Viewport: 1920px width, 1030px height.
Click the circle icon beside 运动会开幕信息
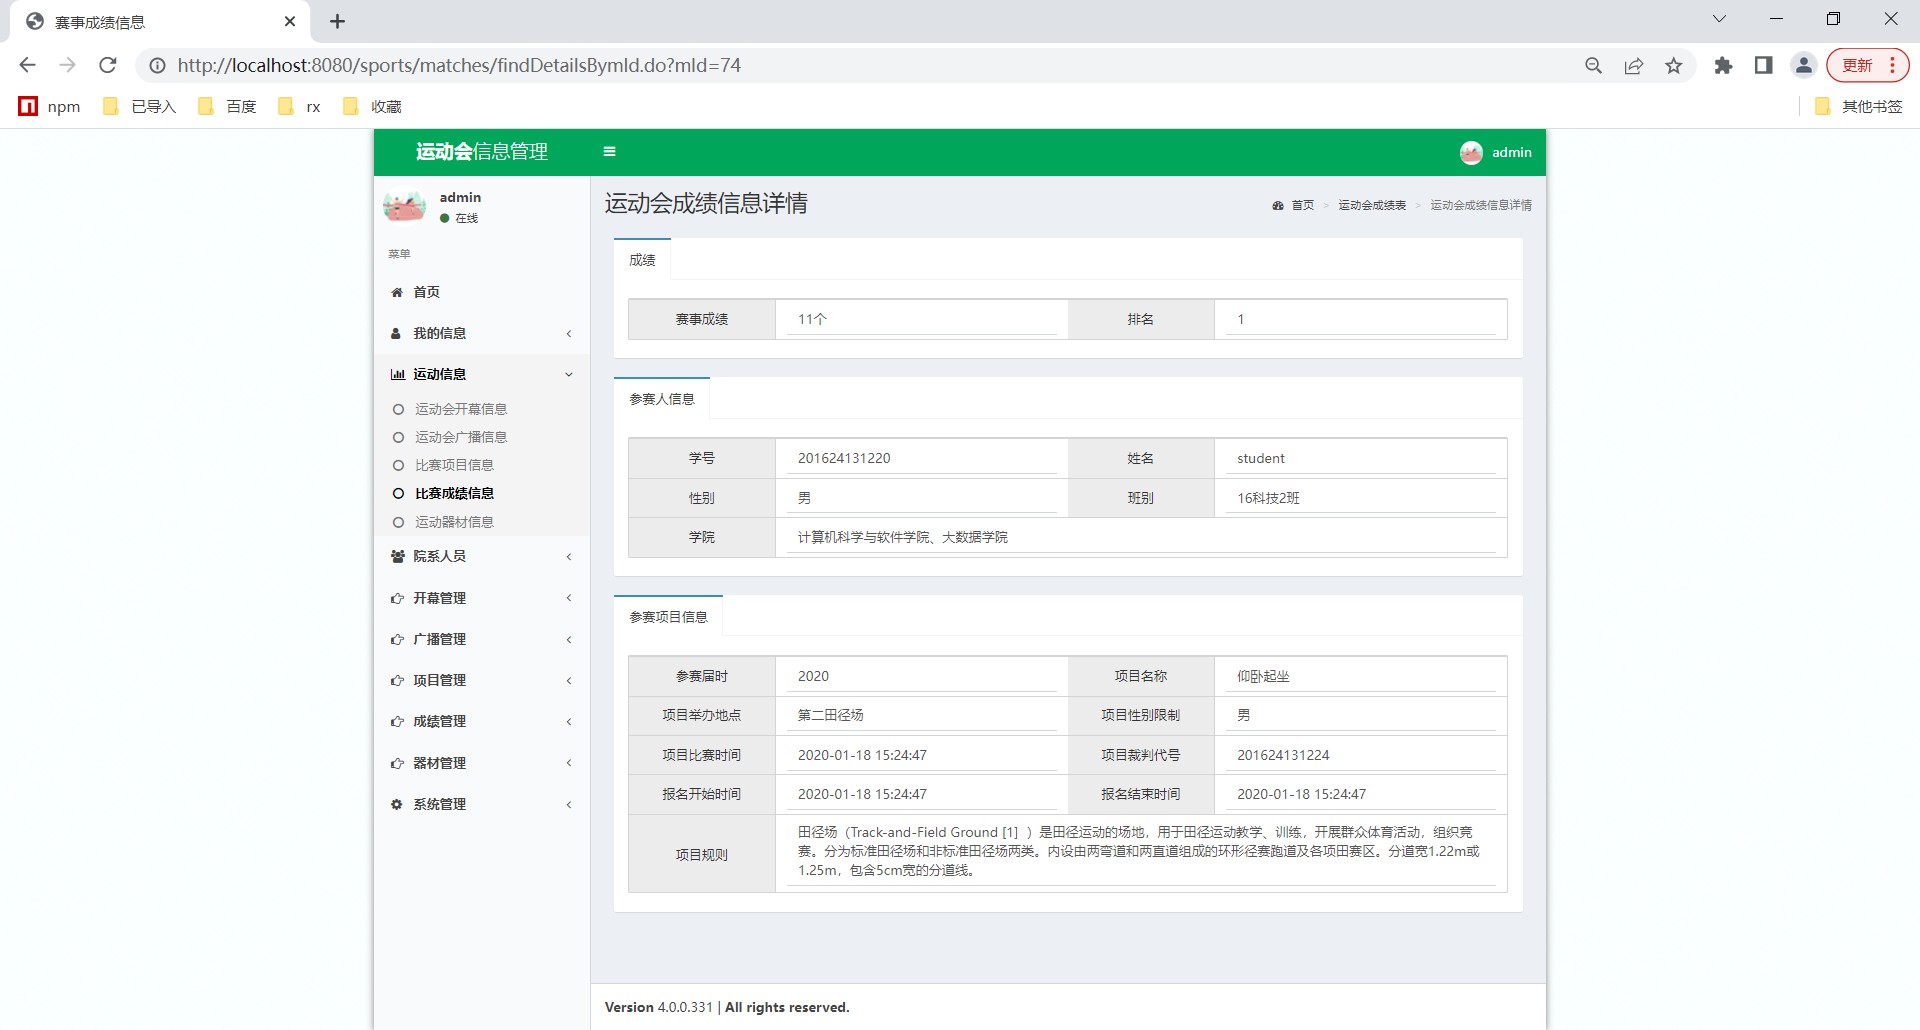coord(398,409)
